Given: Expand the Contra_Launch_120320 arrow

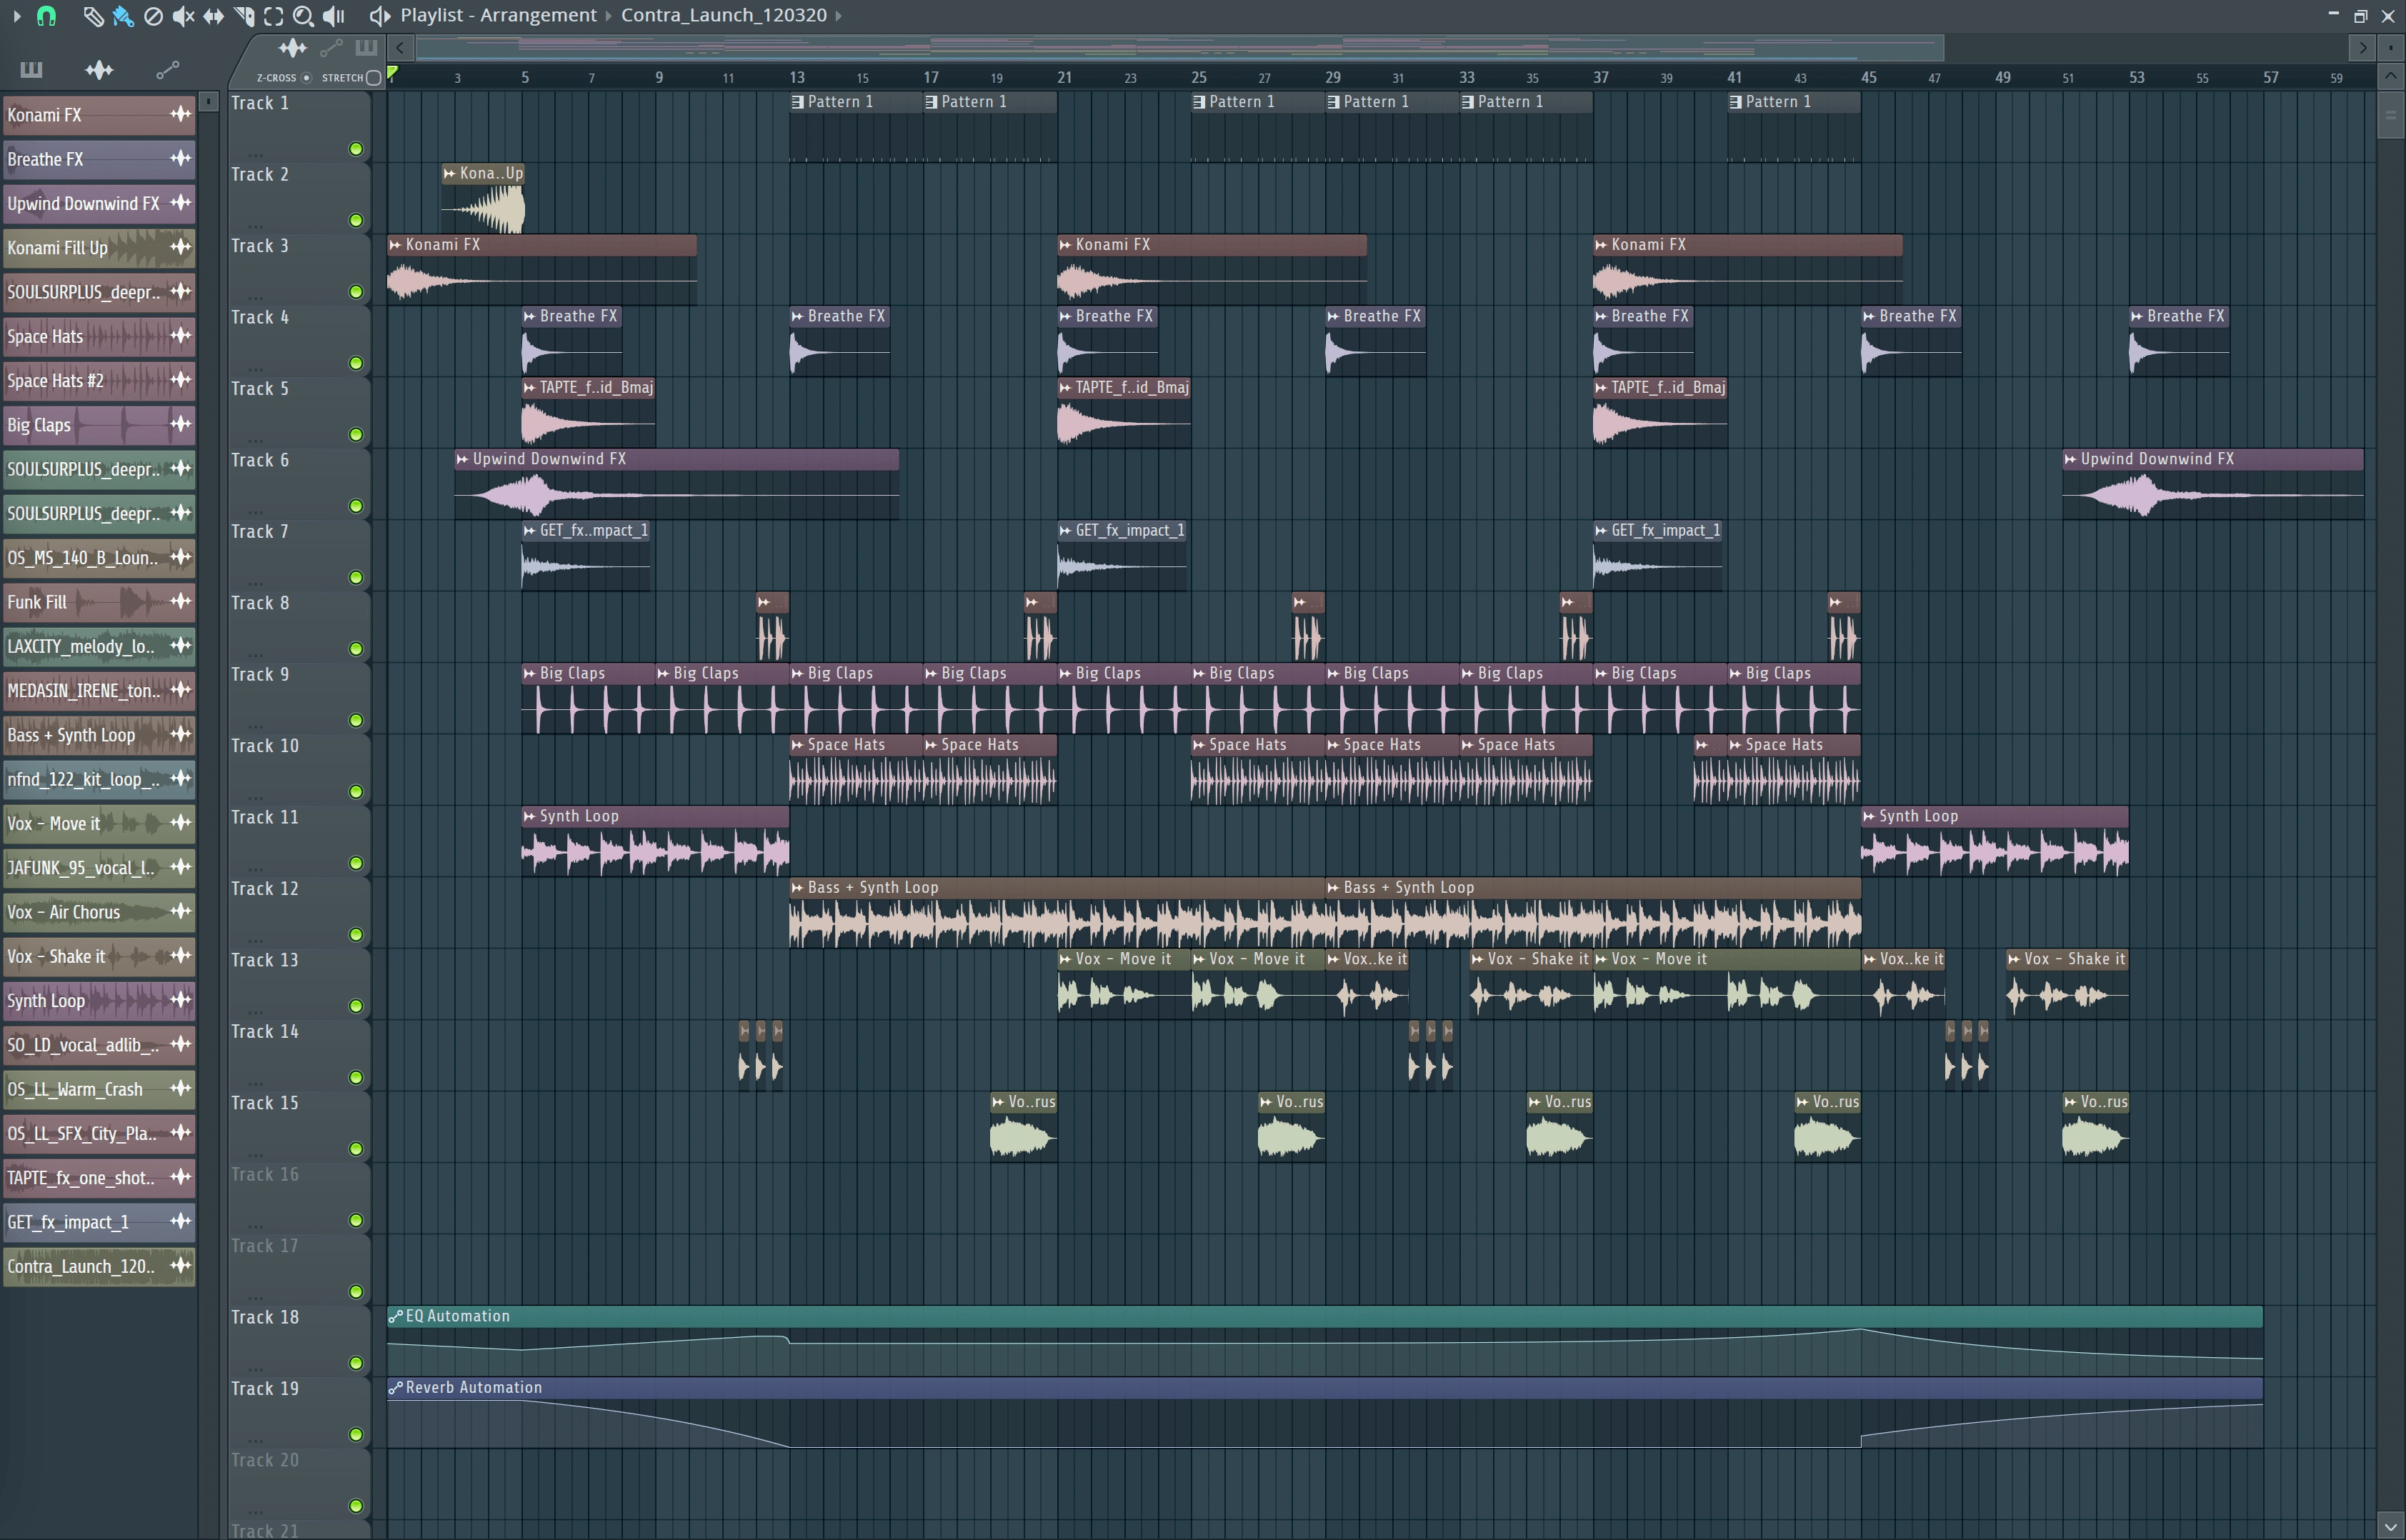Looking at the screenshot, I should [838, 16].
